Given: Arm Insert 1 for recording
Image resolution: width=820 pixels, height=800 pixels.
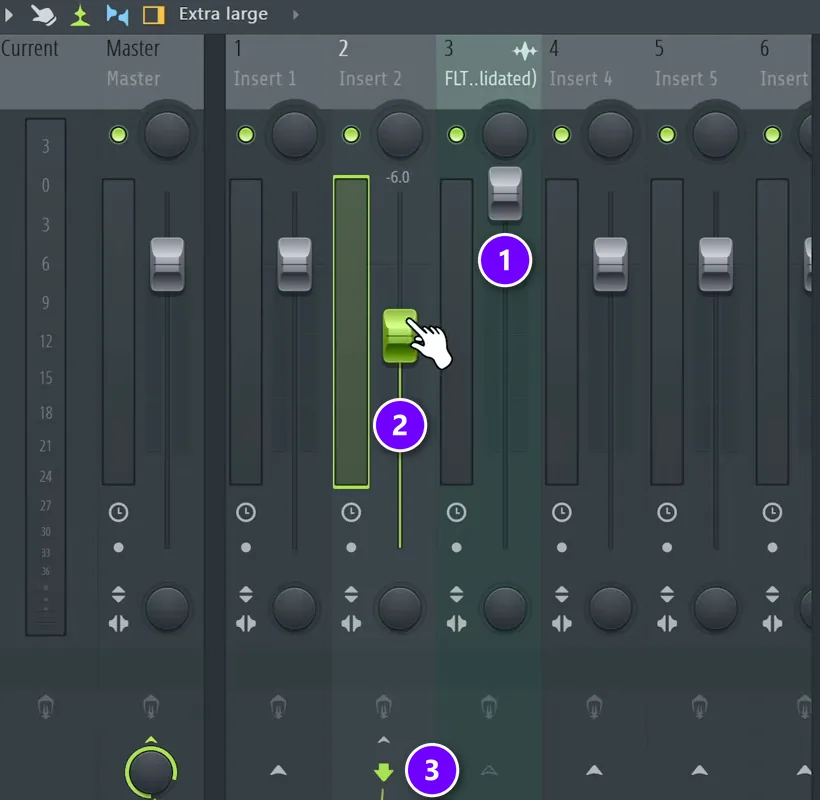Looking at the screenshot, I should (278, 707).
